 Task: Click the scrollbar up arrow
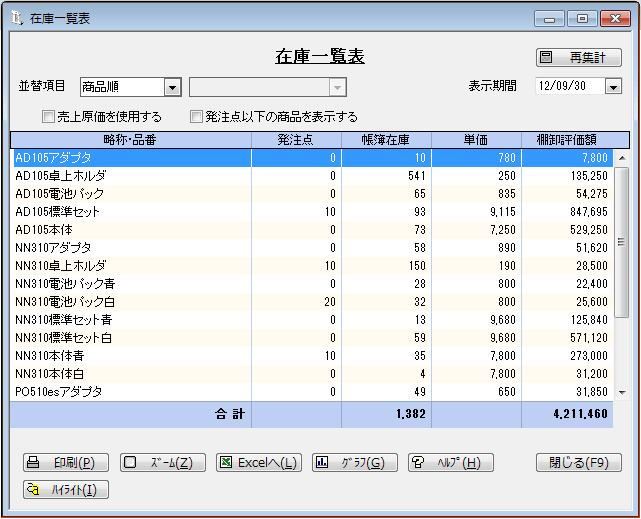pyautogui.click(x=622, y=158)
